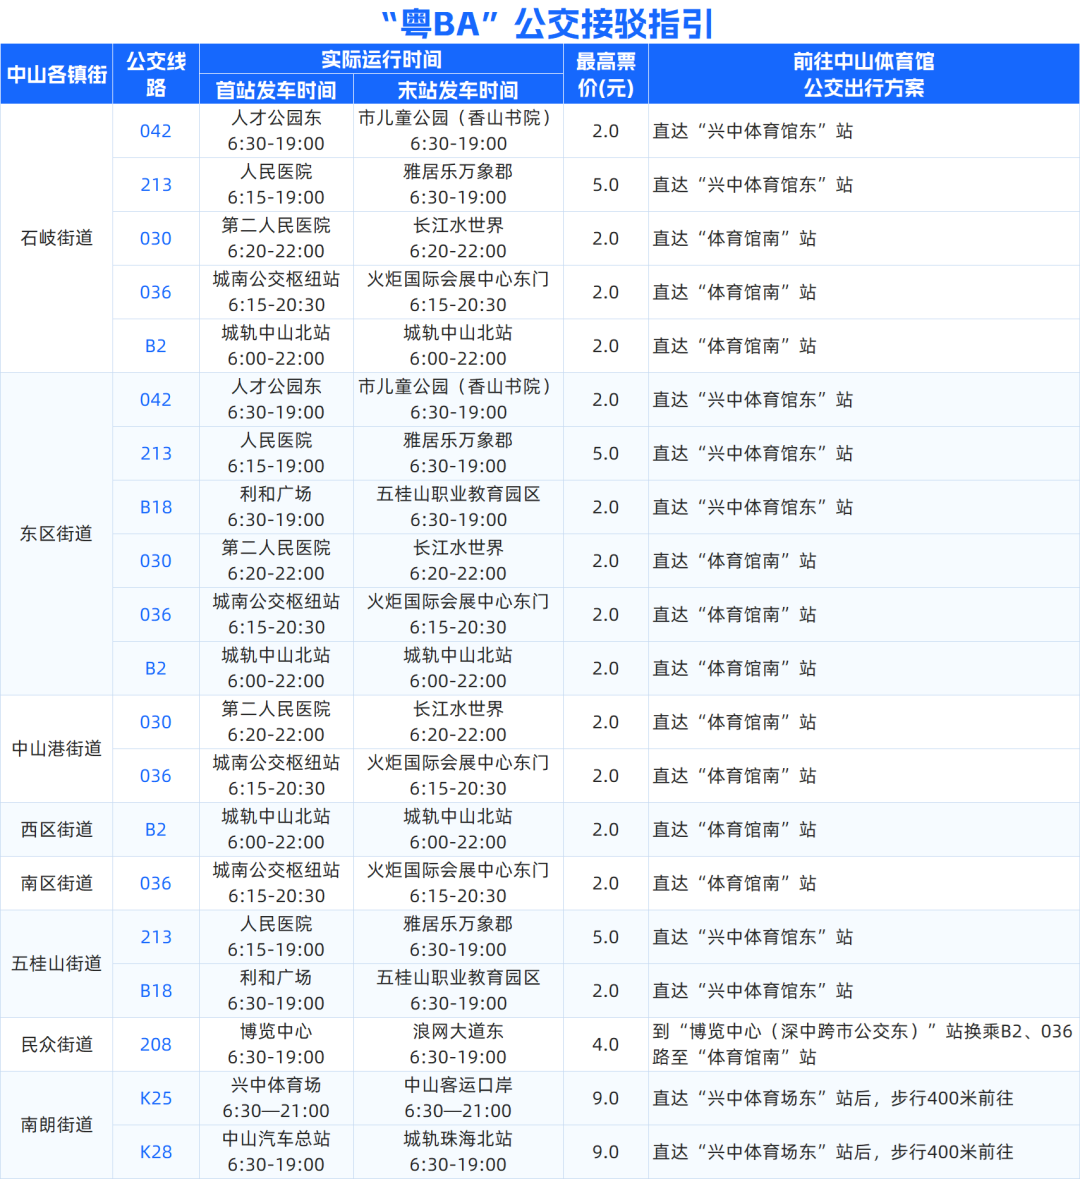1080x1179 pixels.
Task: Click route B18 under 东区街道
Action: (156, 507)
